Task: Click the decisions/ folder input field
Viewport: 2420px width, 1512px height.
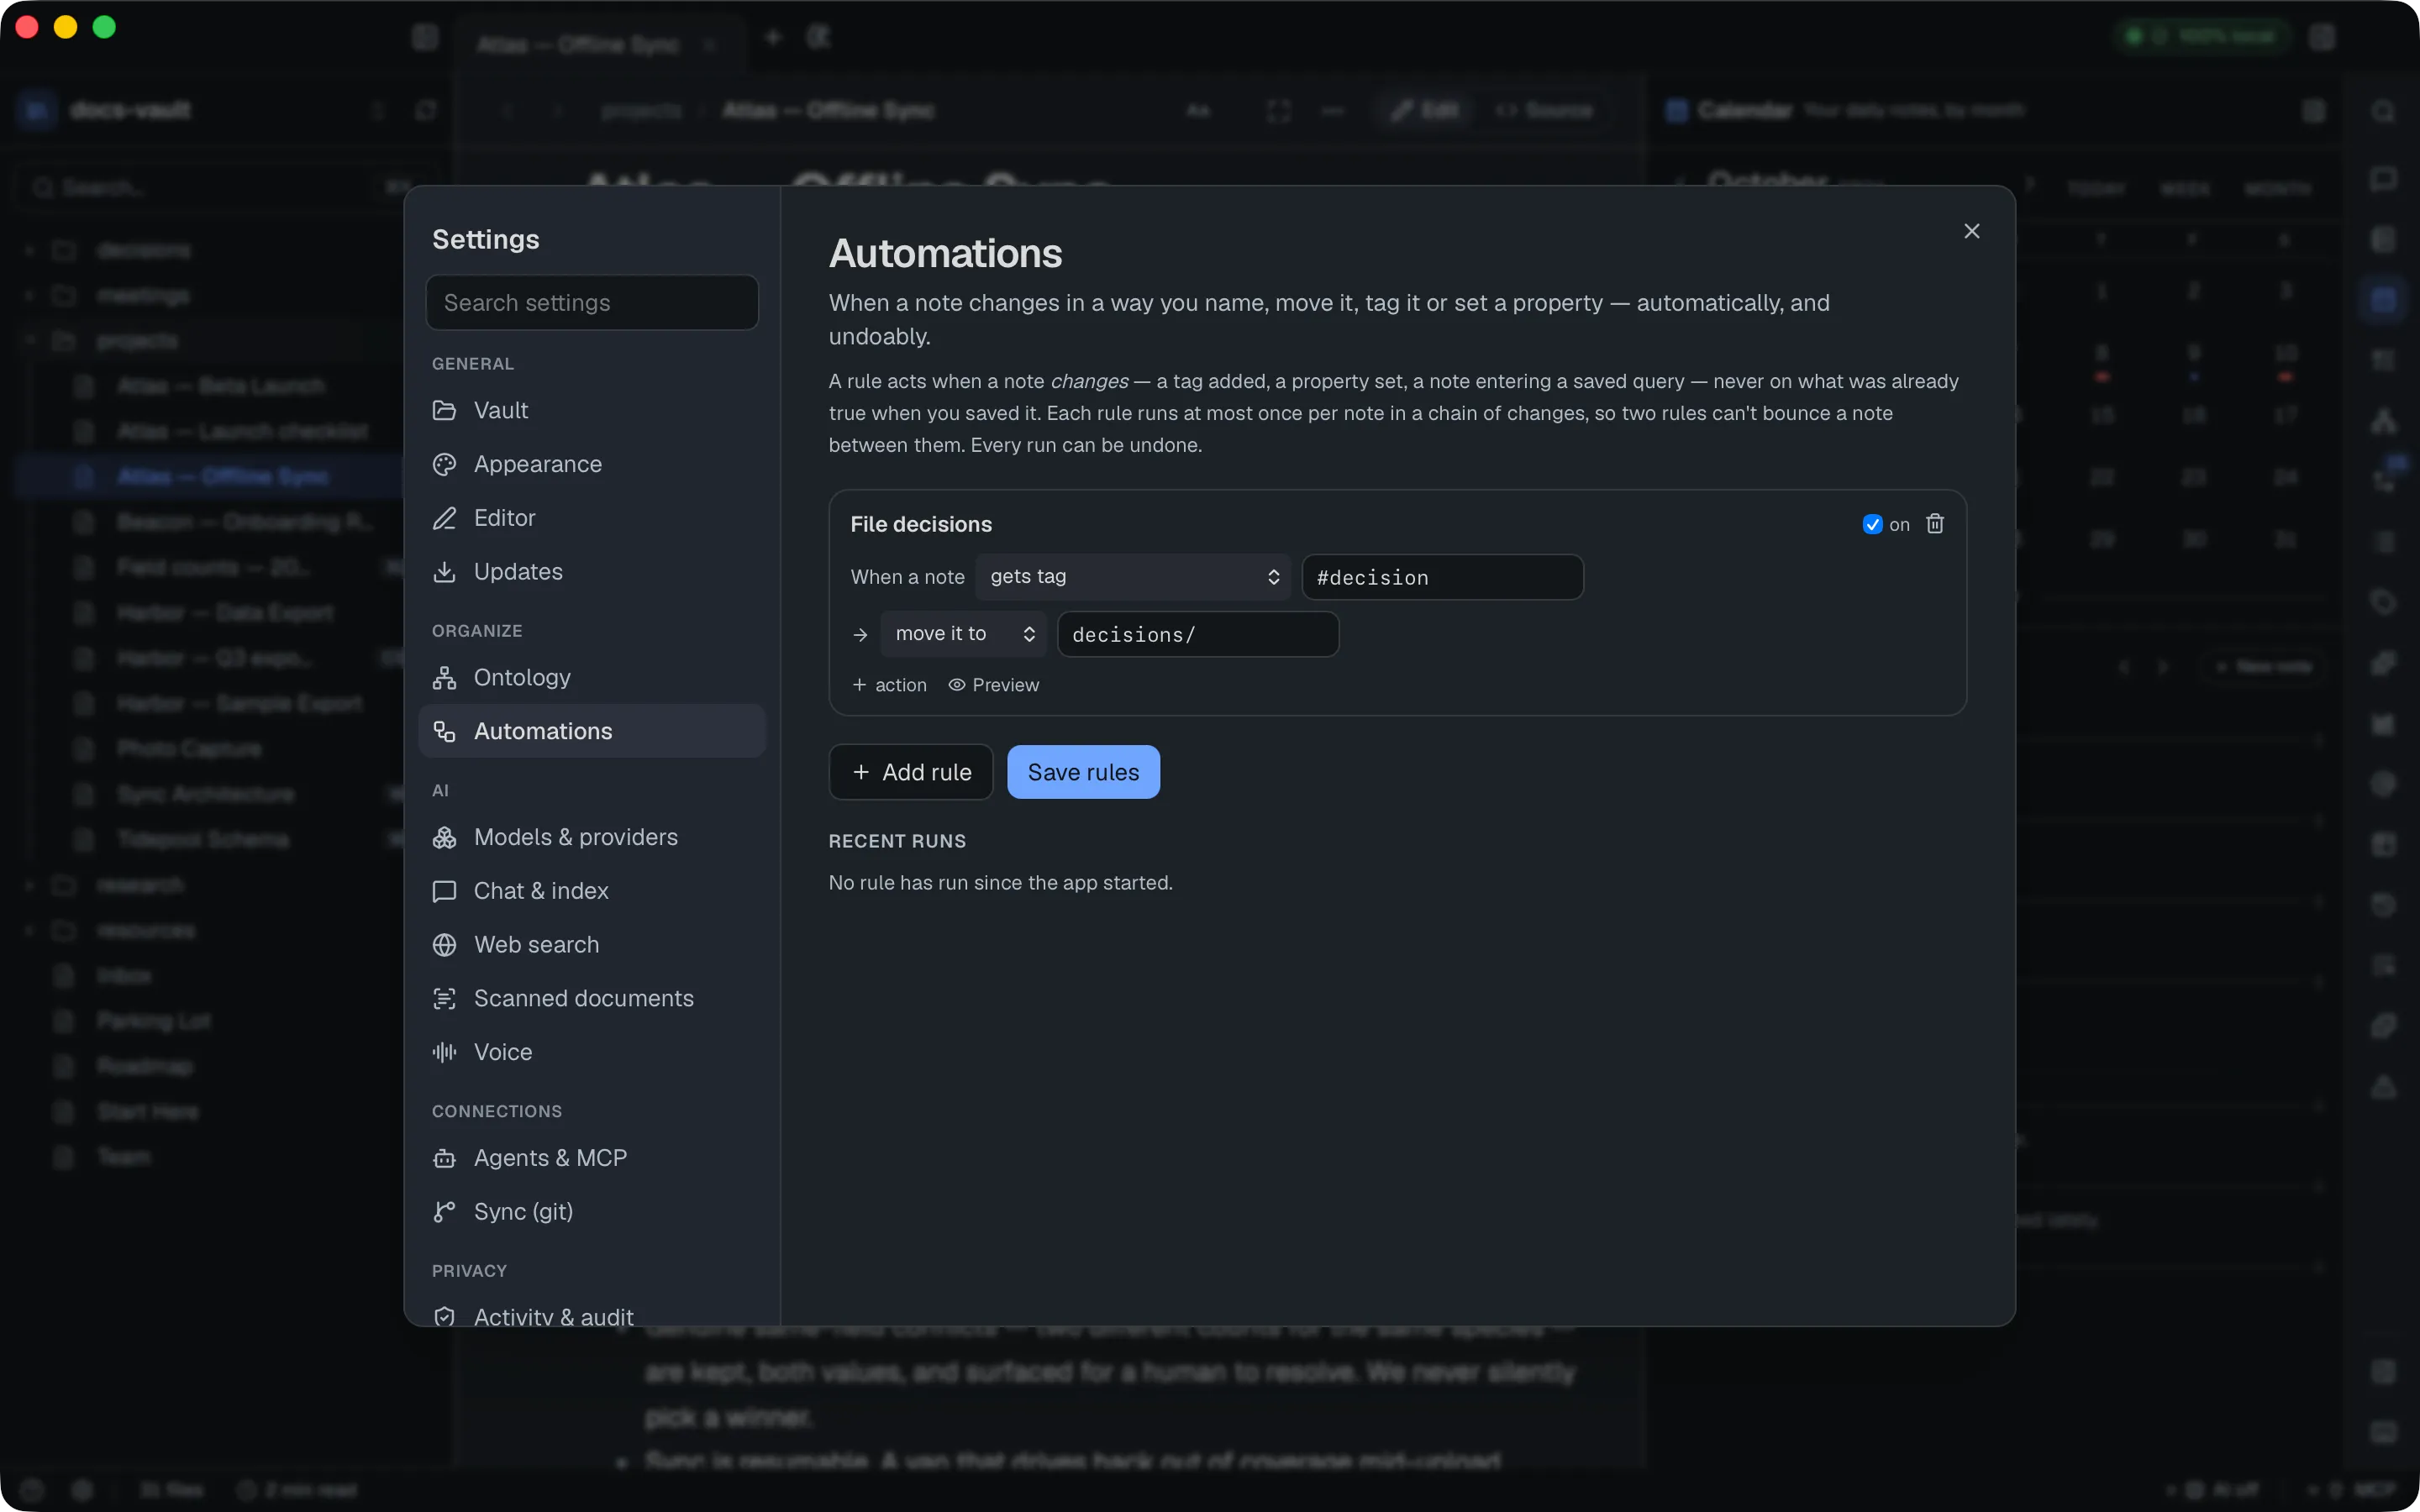Action: (1198, 634)
